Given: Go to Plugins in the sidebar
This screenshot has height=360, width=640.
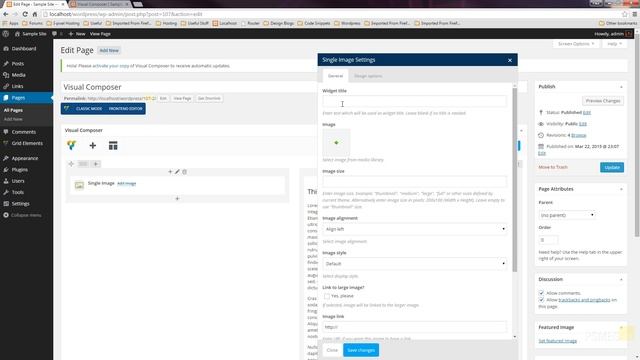Looking at the screenshot, I should [20, 169].
